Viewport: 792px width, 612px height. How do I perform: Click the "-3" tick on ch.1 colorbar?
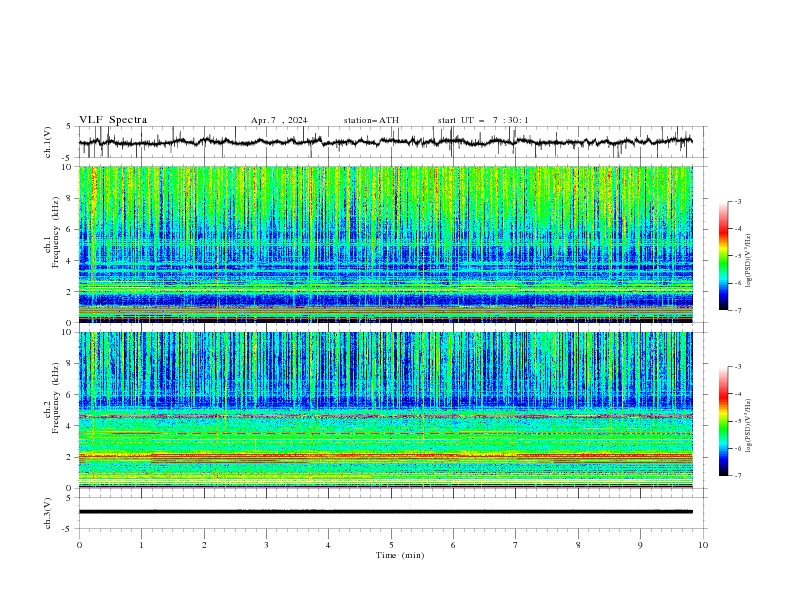click(x=738, y=201)
